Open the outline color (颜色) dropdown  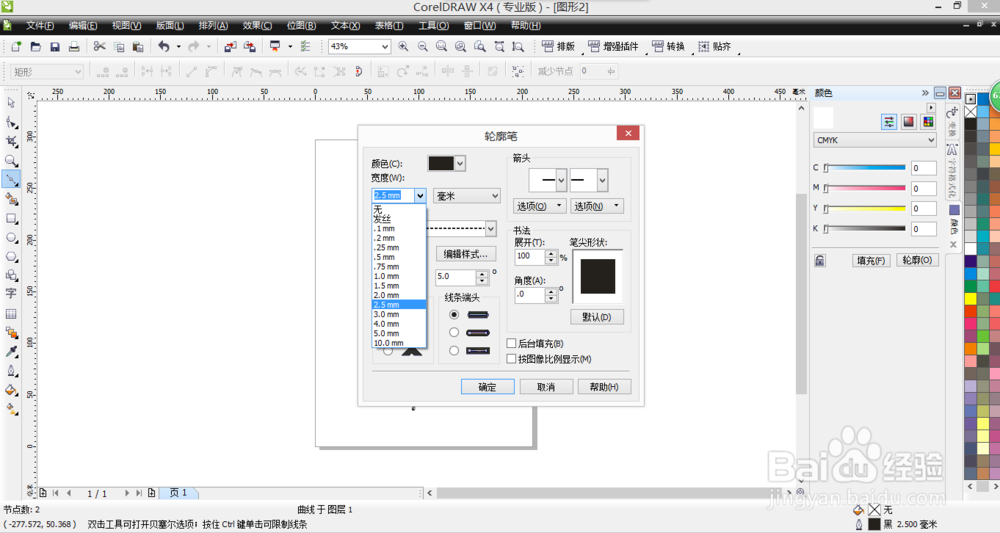coord(460,163)
